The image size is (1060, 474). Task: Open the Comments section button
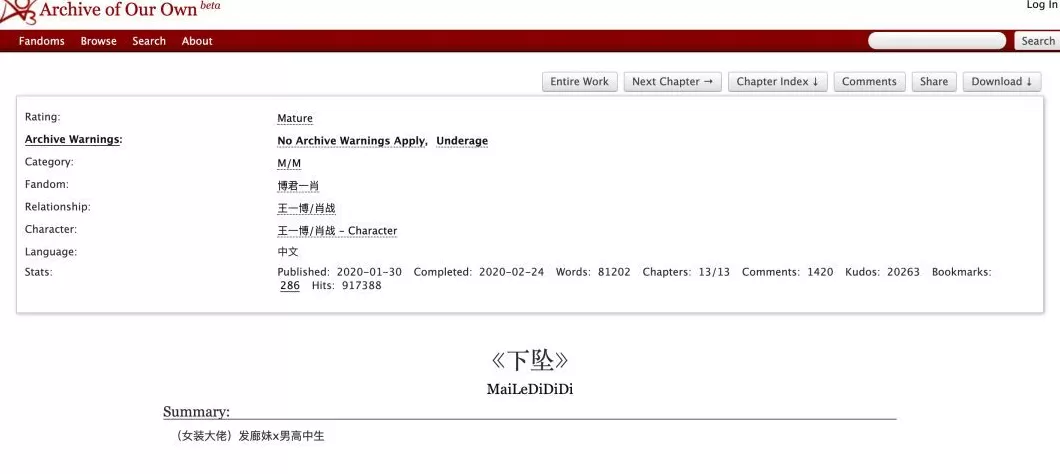pyautogui.click(x=868, y=82)
